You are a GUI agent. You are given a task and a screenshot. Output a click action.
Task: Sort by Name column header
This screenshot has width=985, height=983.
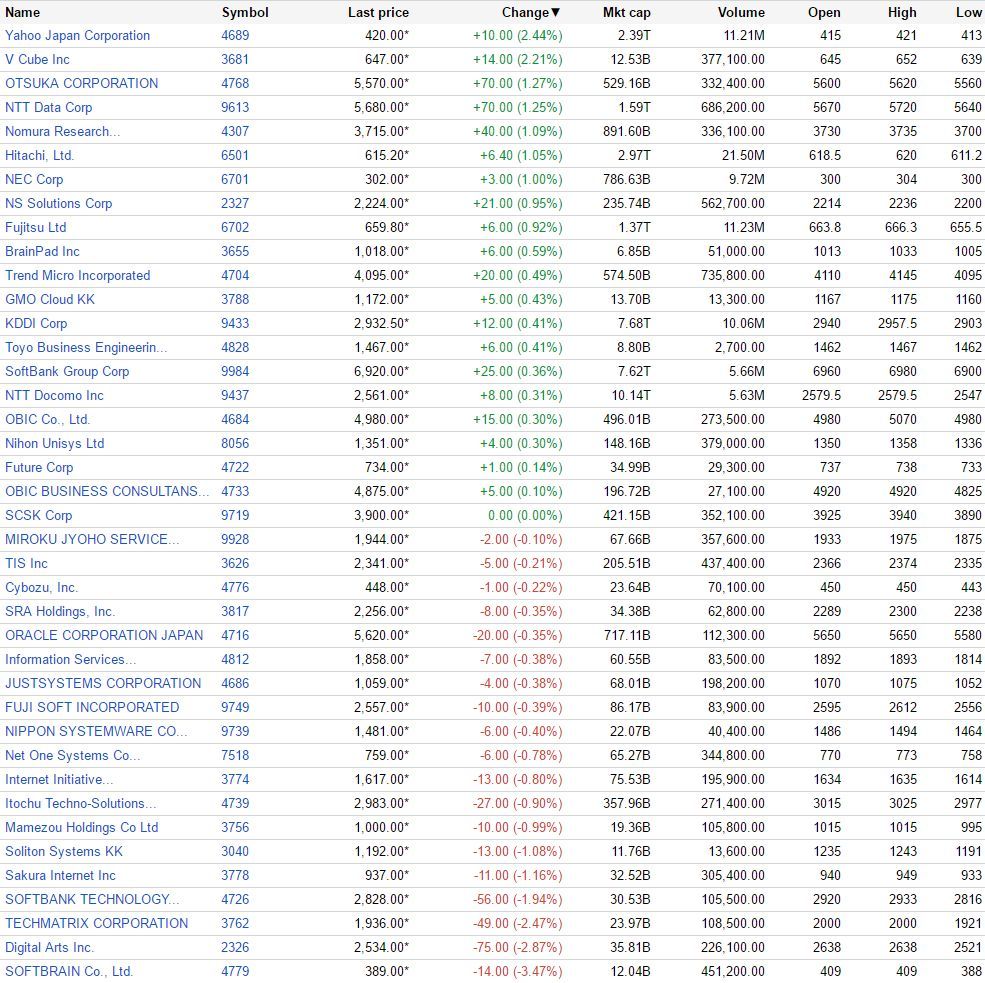[23, 13]
